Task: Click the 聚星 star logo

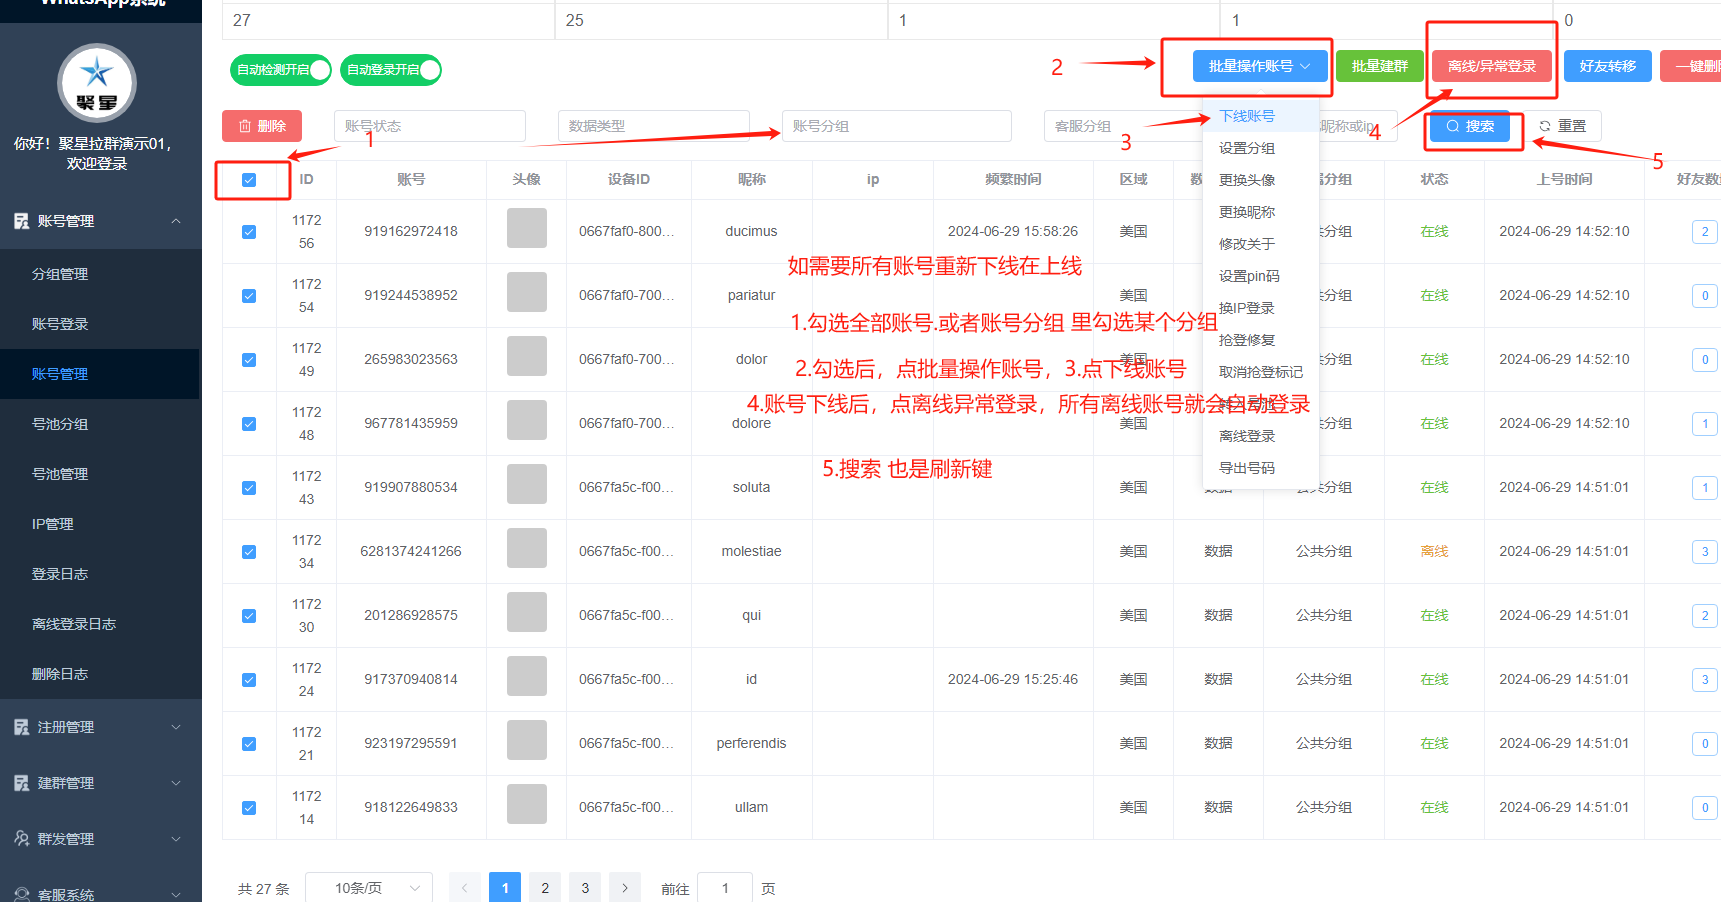Action: tap(98, 83)
